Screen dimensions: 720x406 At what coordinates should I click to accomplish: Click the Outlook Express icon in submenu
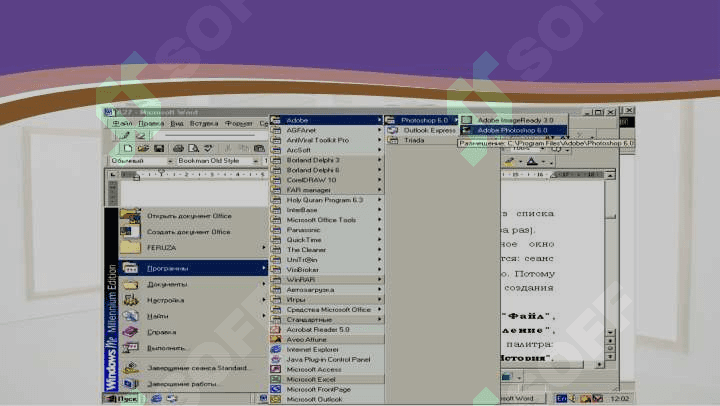click(x=393, y=130)
